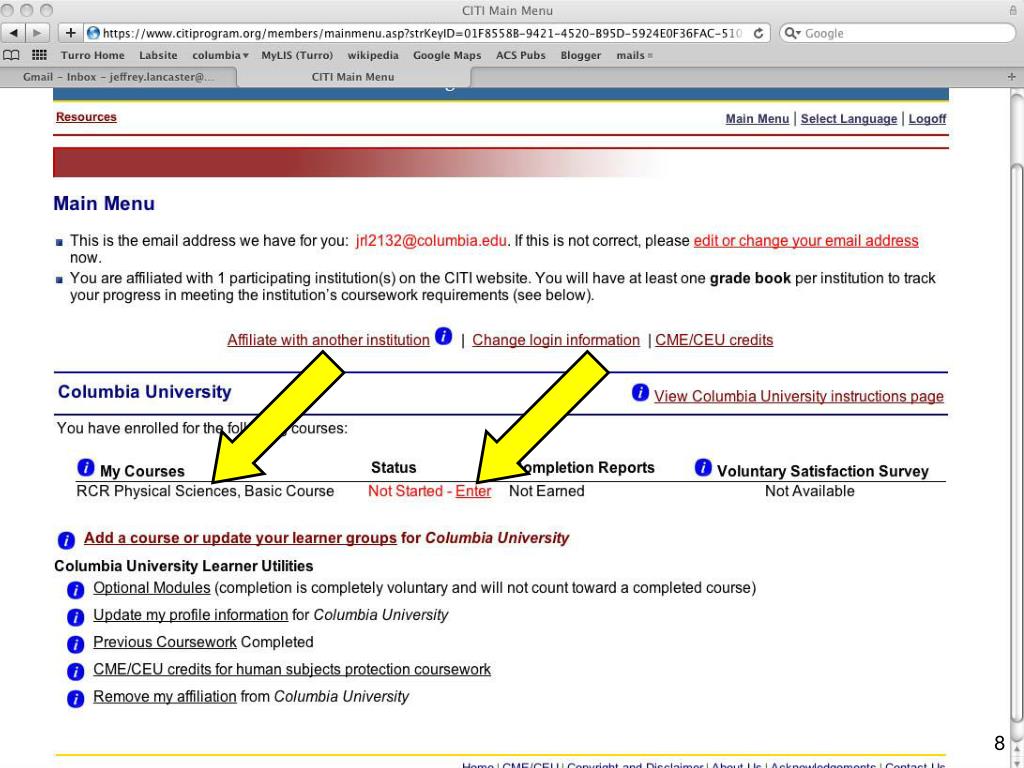
Task: Click RCR Physical Sciences, Basic Course text
Action: tap(205, 491)
